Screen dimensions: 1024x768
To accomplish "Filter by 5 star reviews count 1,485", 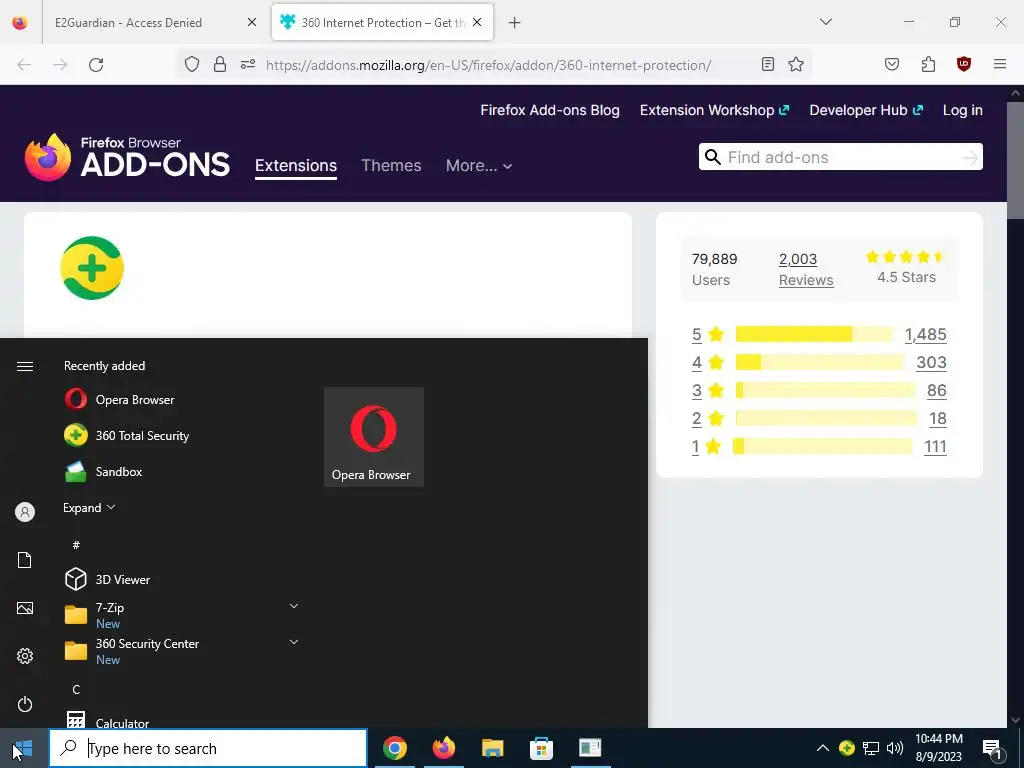I will [x=925, y=334].
